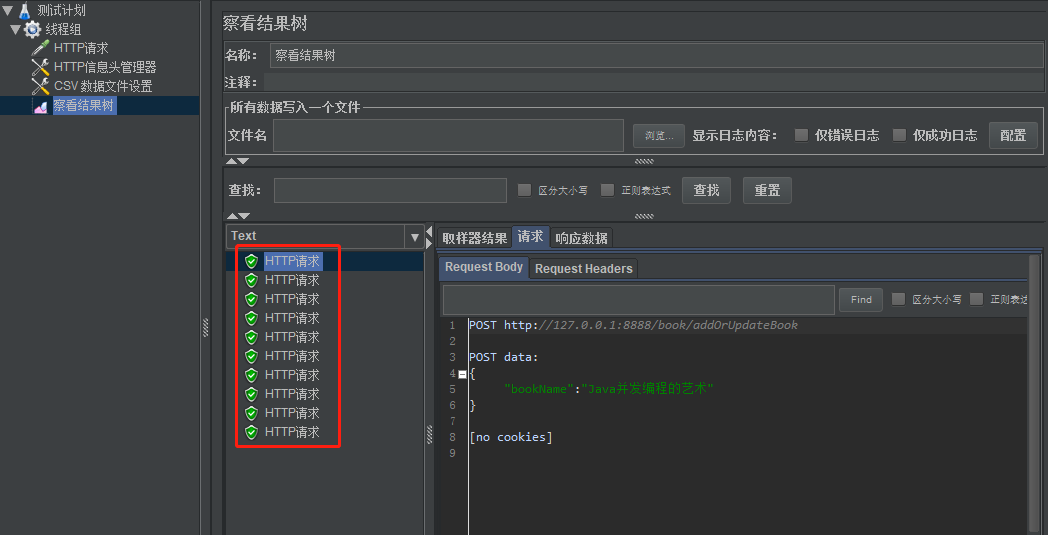The height and width of the screenshot is (535, 1048).
Task: Select 测试计划 in the tree
Action: point(61,11)
